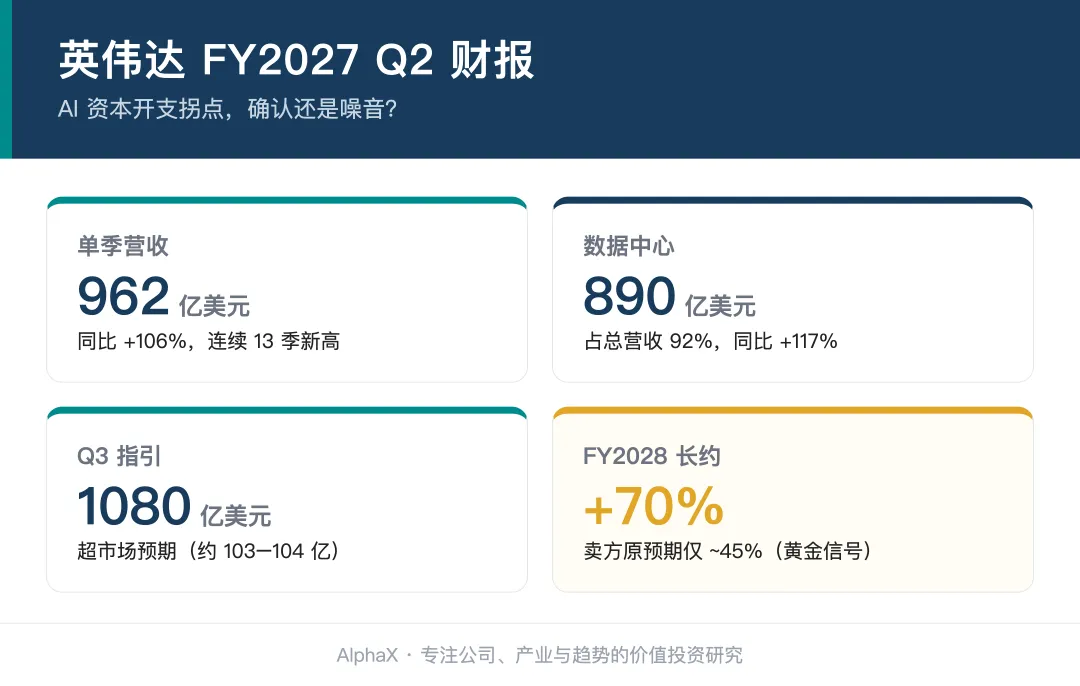Select the Q3 指引 card label
Image resolution: width=1080 pixels, height=686 pixels.
pos(119,456)
